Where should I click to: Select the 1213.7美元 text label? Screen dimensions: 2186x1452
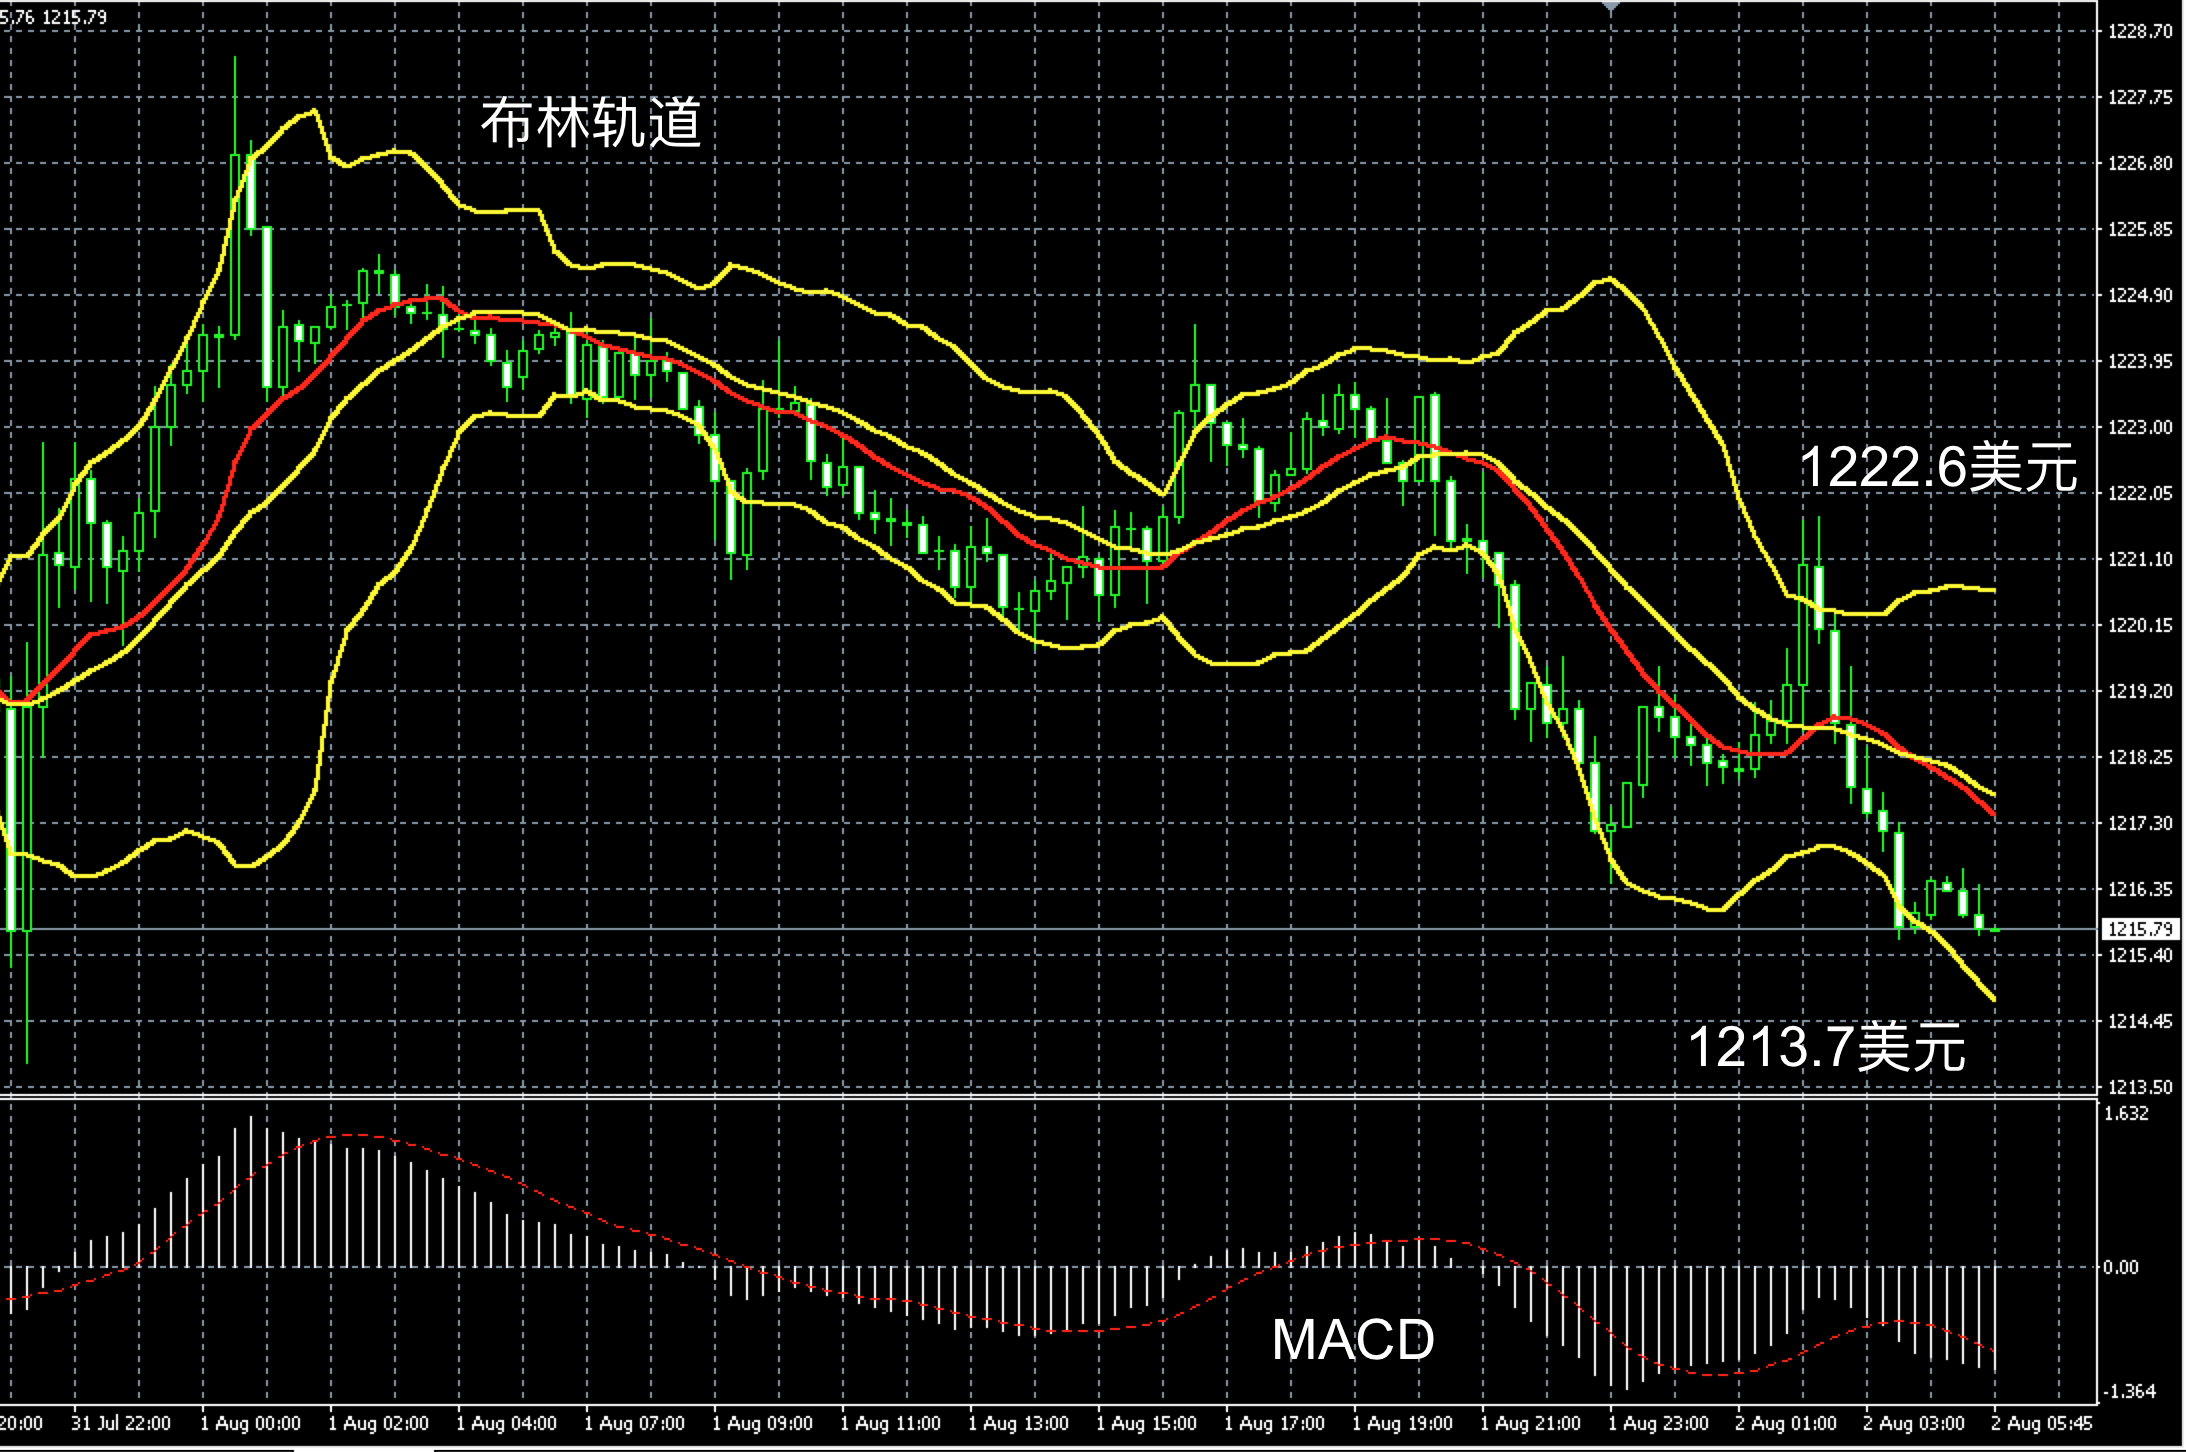tap(1826, 1047)
